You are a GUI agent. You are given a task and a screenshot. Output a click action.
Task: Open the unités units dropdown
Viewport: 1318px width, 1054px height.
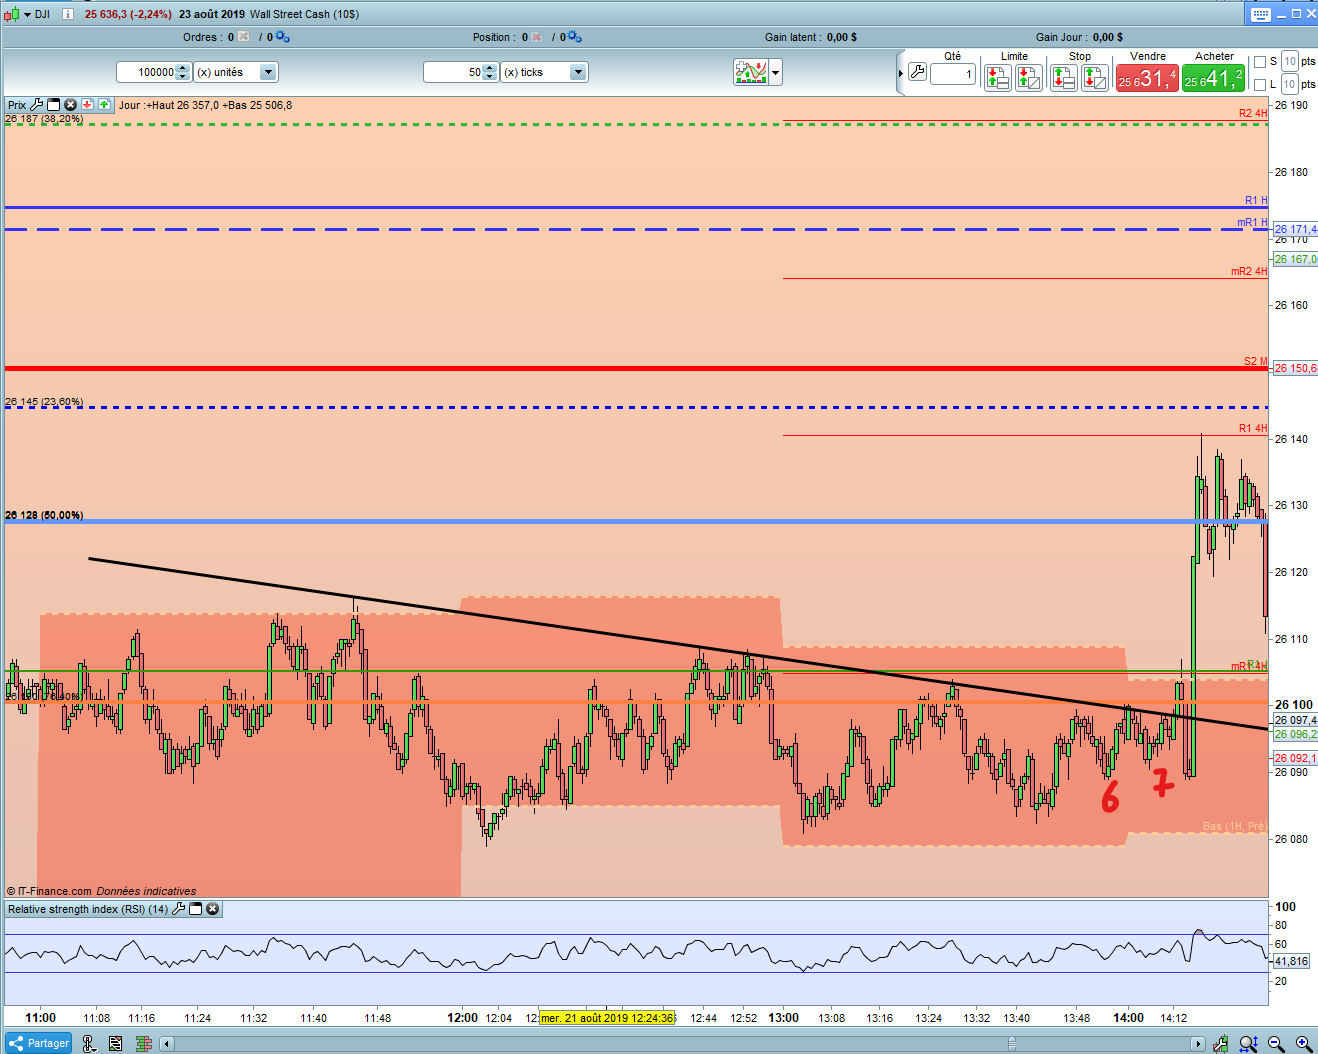267,72
